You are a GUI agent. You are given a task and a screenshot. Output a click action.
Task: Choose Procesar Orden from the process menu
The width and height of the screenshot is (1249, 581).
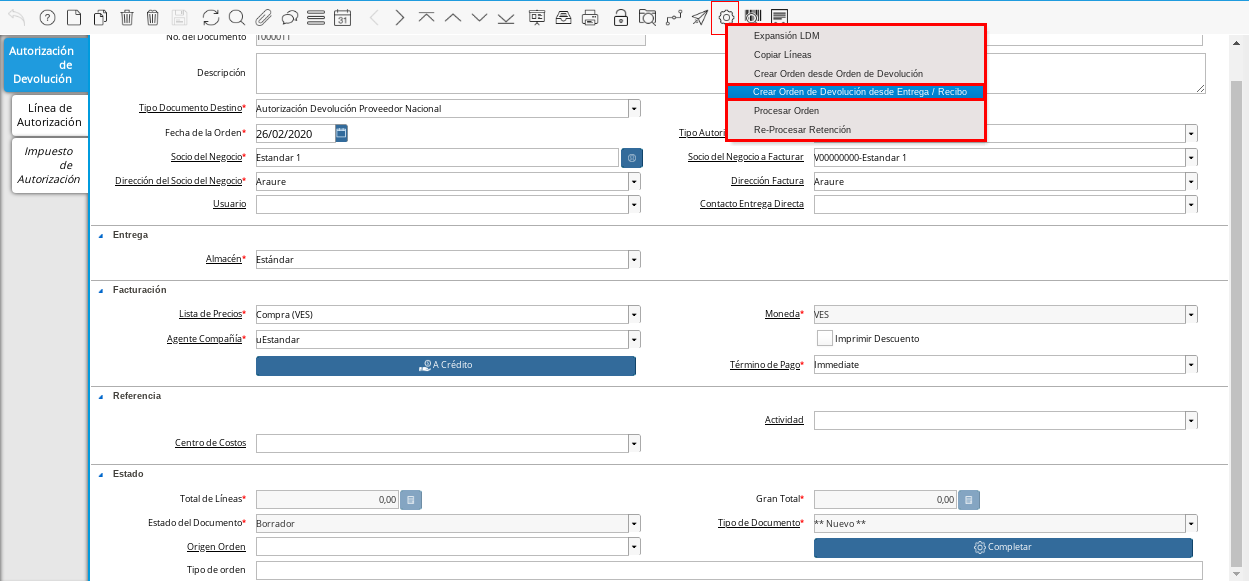tap(786, 111)
